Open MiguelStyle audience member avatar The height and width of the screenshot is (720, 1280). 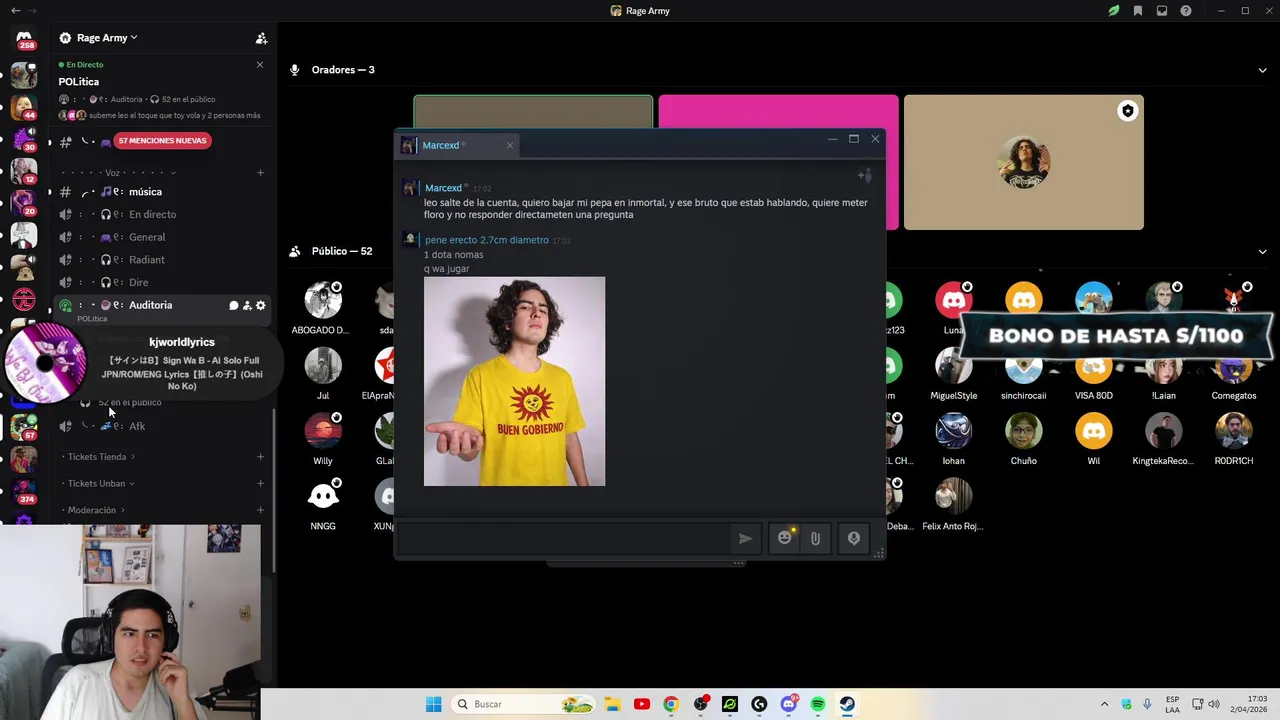(953, 366)
